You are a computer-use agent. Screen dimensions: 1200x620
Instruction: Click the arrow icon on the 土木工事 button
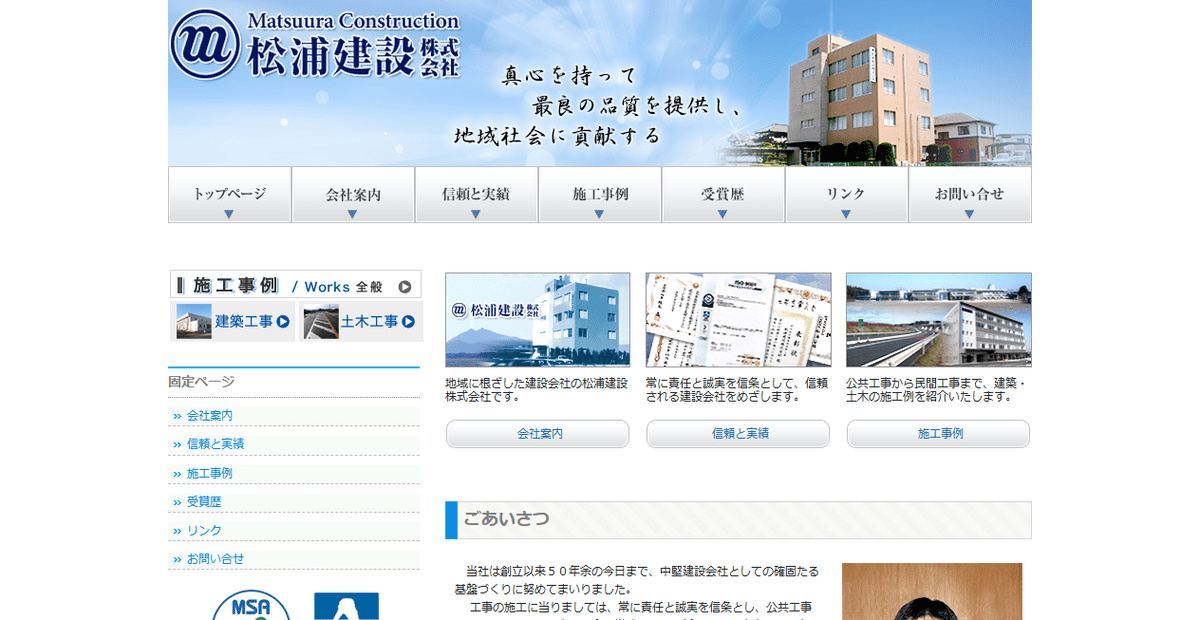click(406, 322)
